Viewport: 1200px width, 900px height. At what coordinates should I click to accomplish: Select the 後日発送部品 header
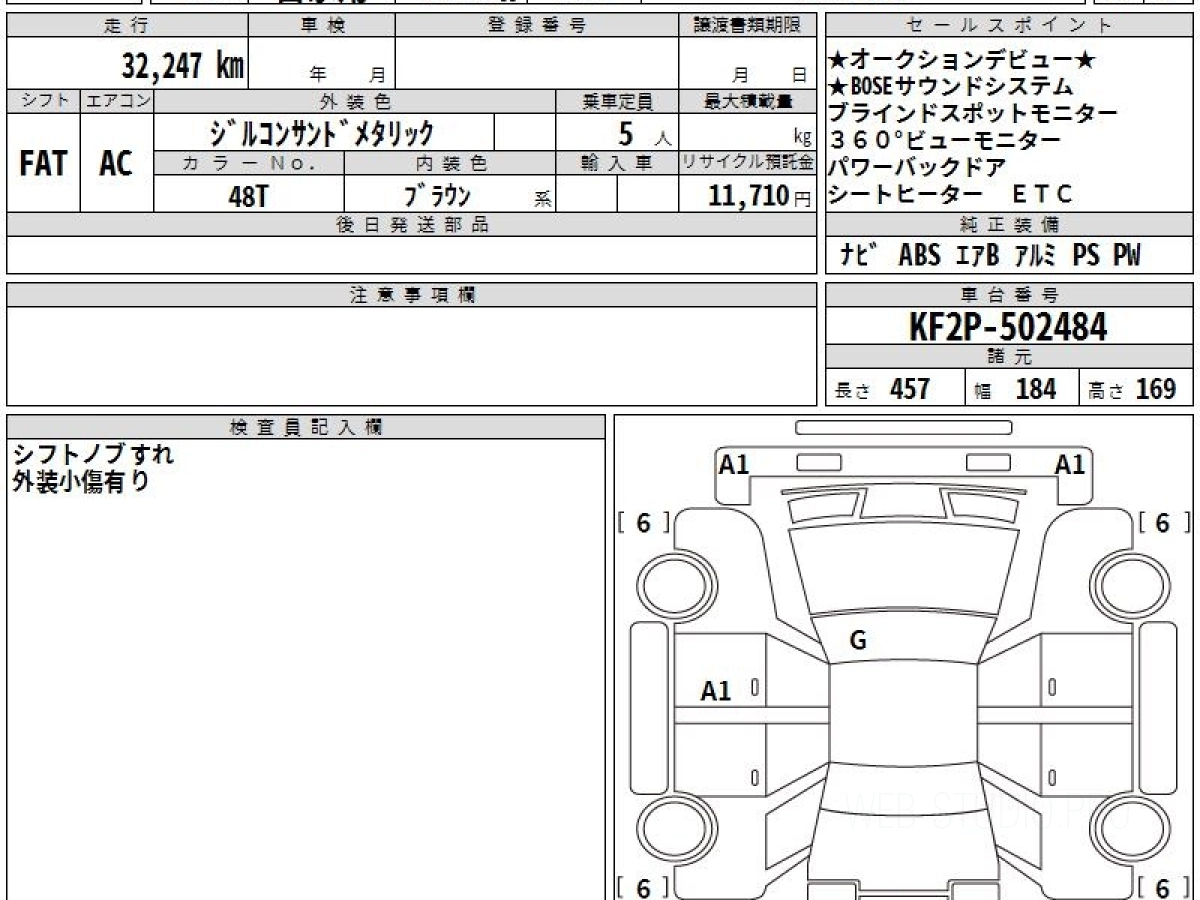(x=412, y=225)
